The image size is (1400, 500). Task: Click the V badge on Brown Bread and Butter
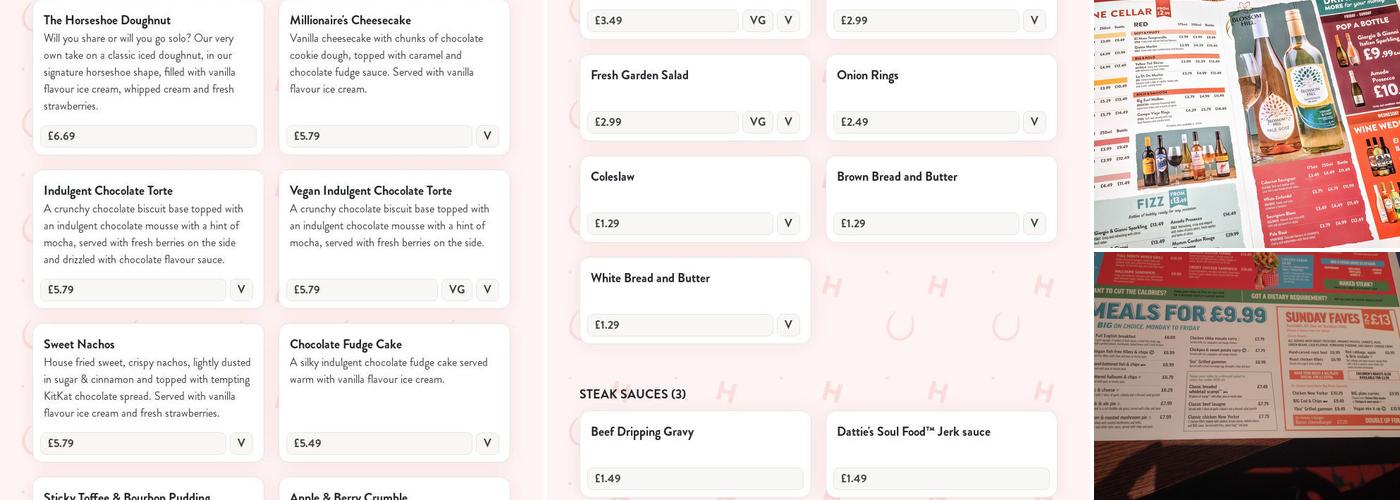1034,224
